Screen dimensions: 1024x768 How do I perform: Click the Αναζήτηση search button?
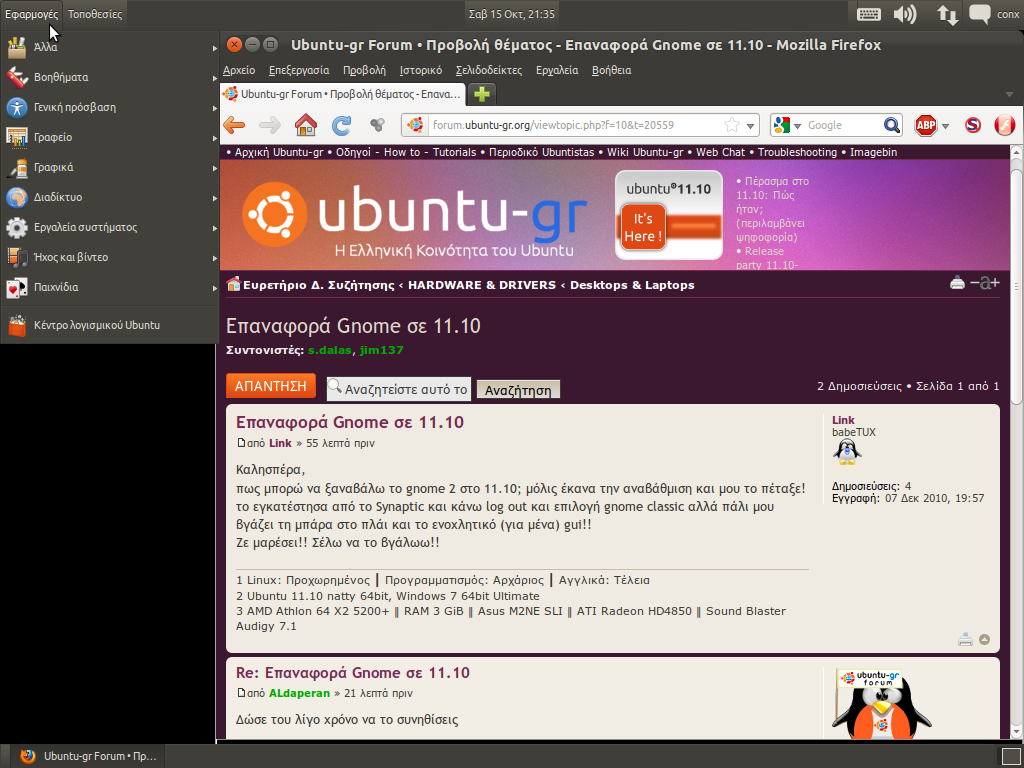(518, 390)
